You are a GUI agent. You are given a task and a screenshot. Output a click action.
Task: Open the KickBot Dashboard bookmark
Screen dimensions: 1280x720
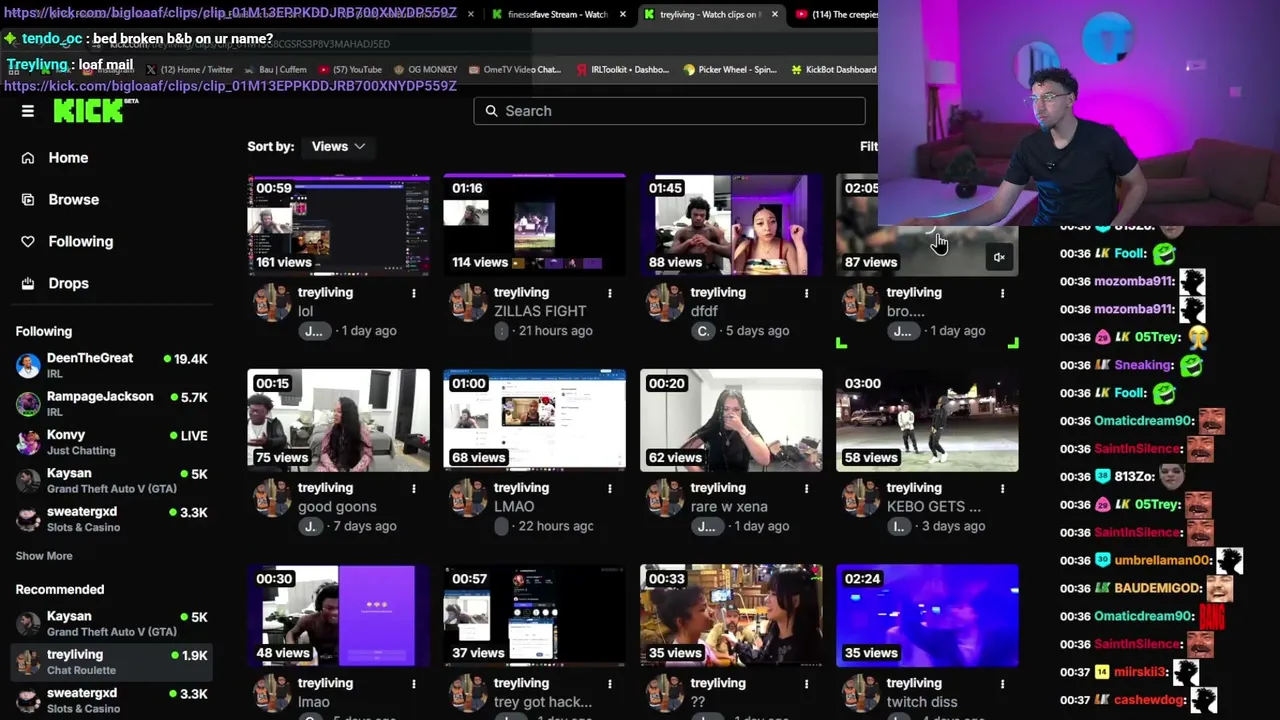click(833, 70)
